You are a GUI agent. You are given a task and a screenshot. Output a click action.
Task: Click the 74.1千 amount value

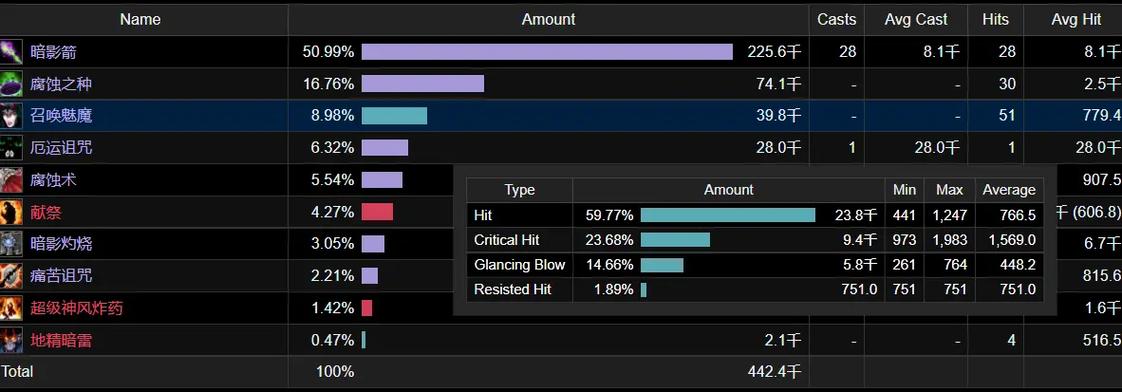[x=779, y=84]
